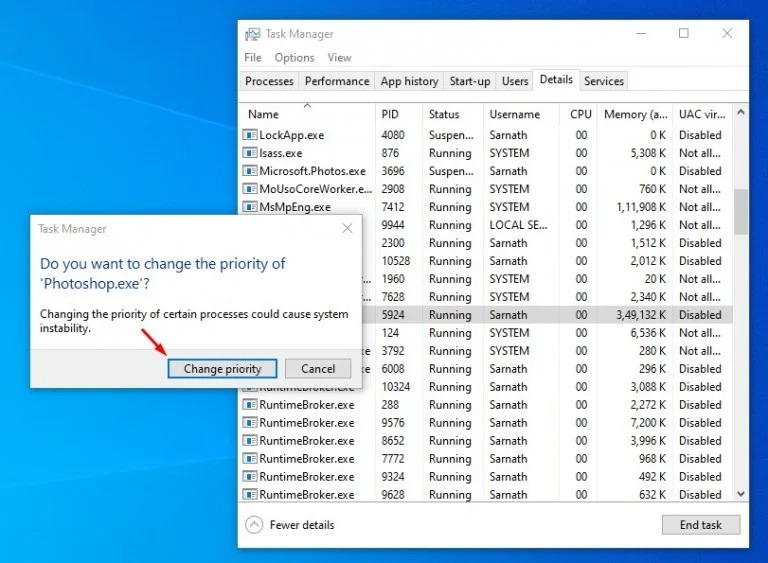
Task: Switch to the Processes tab
Action: click(269, 81)
